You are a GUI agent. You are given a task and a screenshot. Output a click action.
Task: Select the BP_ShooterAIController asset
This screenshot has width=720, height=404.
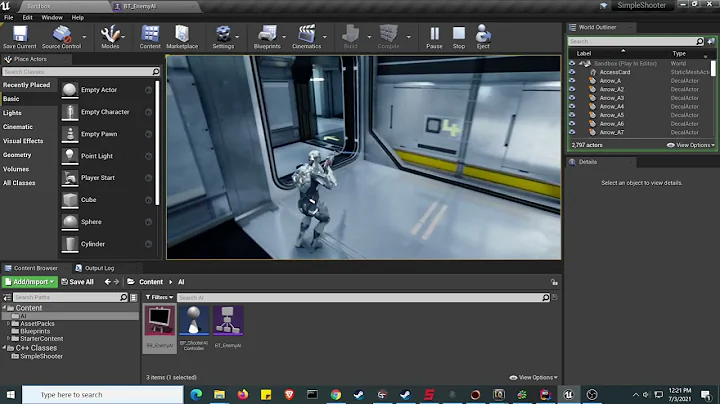coord(194,328)
